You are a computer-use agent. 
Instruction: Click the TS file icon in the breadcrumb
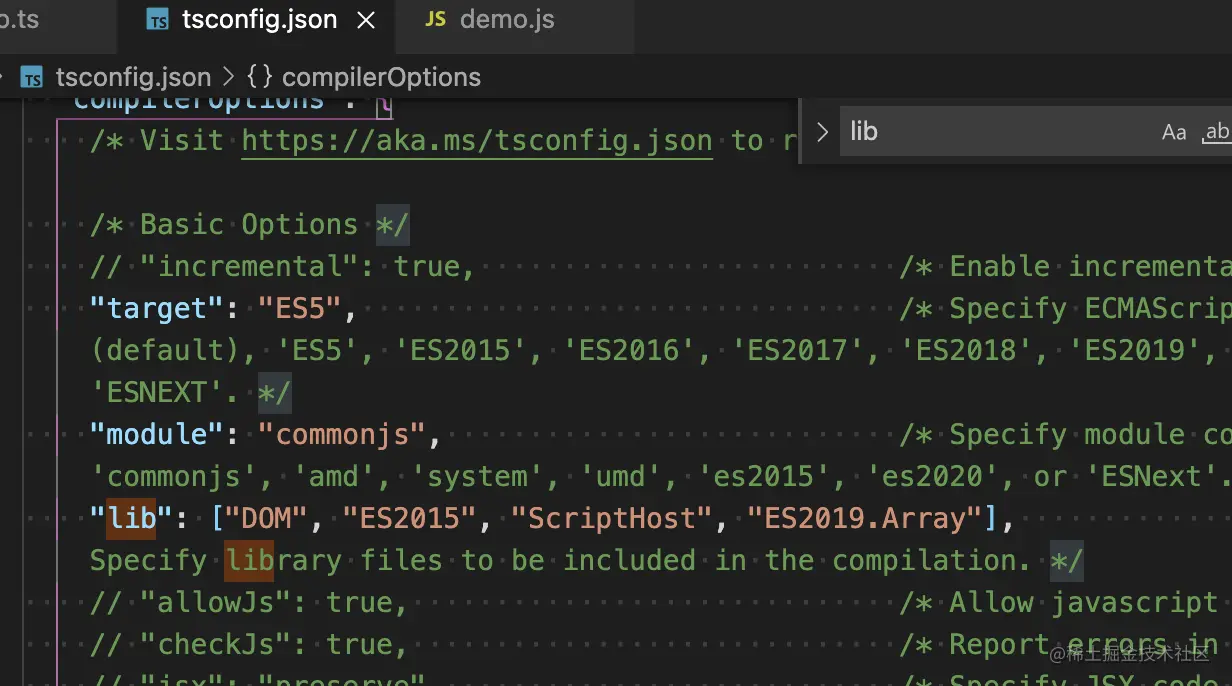coord(32,77)
